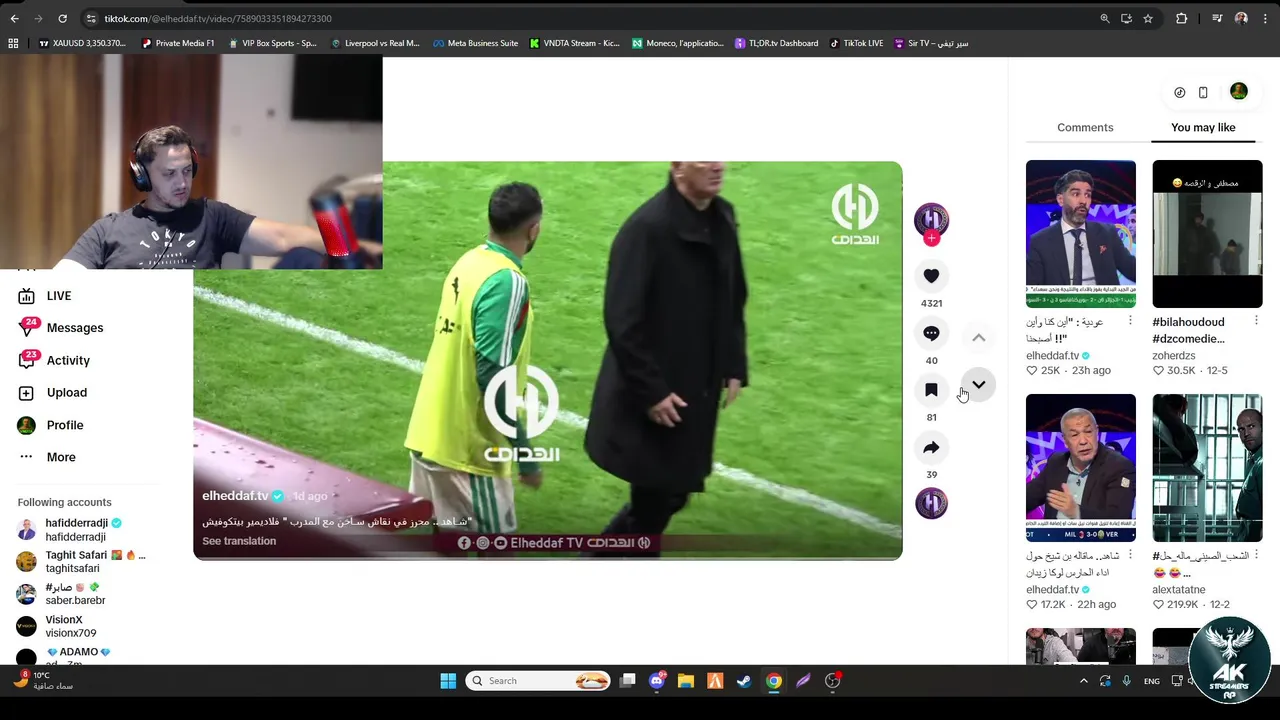Open the Chrome profile avatar in toolbar
Screen dimensions: 1280x720
pos(1241,18)
